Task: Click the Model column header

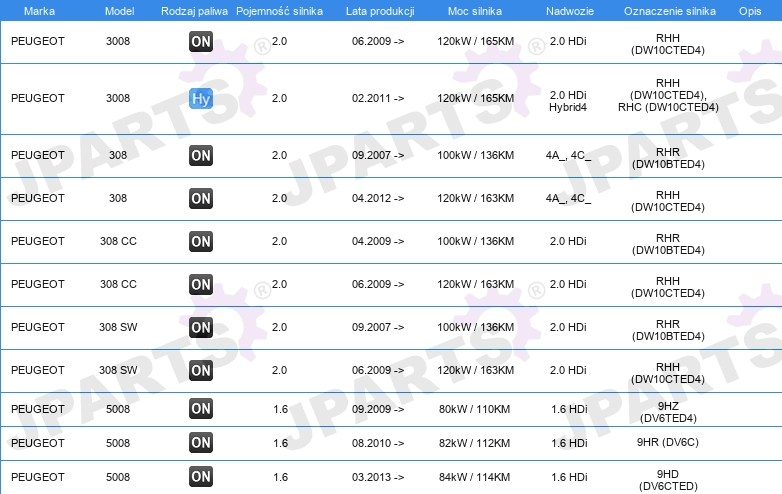Action: [119, 11]
